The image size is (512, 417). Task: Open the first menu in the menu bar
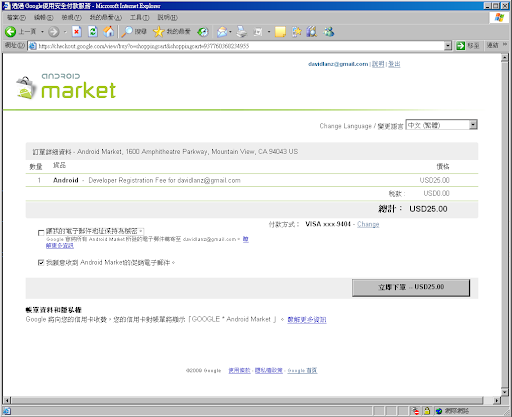click(16, 17)
